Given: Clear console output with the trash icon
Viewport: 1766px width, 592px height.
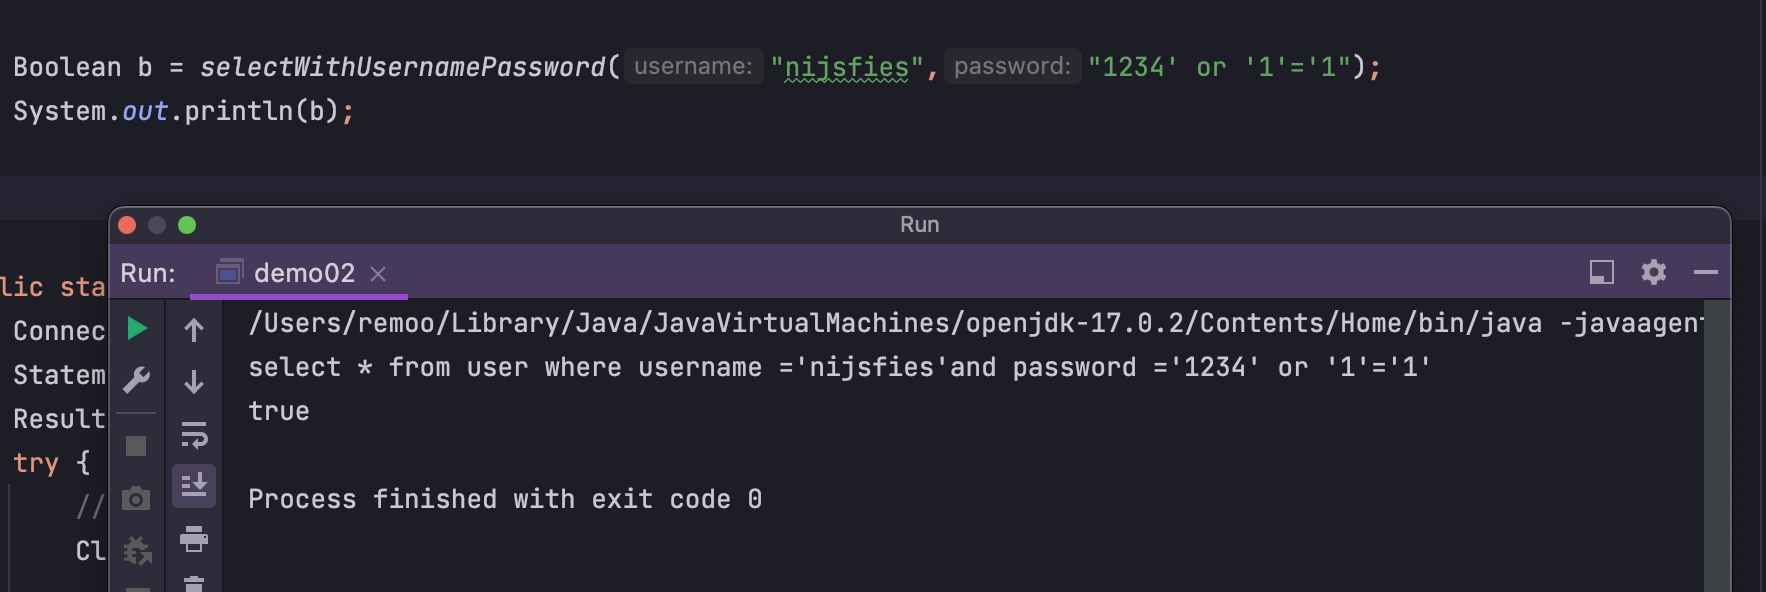Looking at the screenshot, I should tap(194, 583).
